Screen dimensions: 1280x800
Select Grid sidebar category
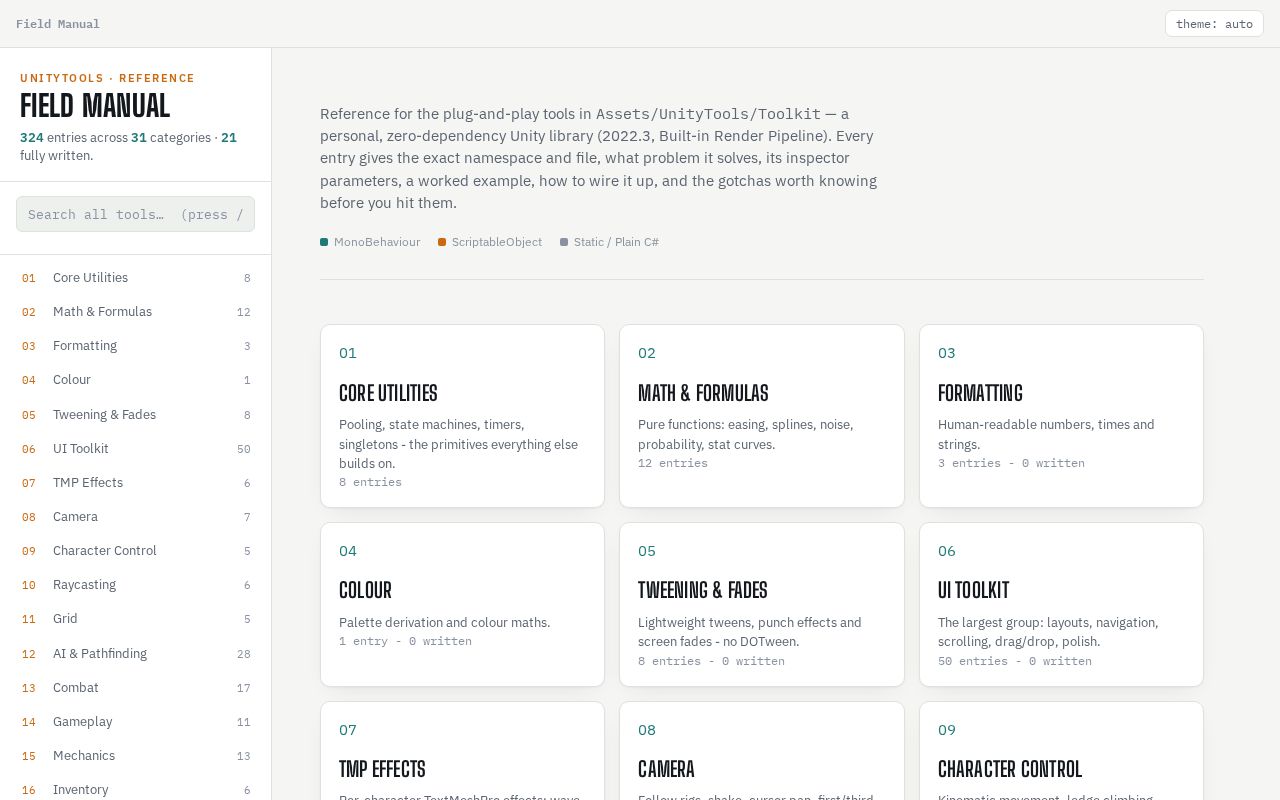[135, 619]
